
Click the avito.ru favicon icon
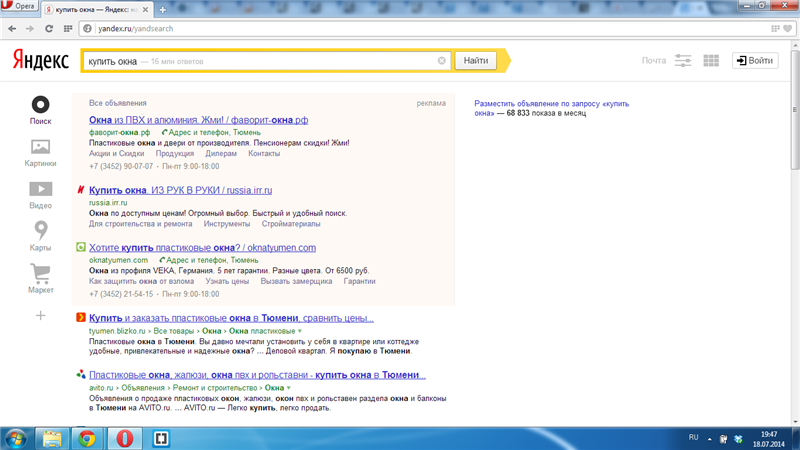(81, 374)
